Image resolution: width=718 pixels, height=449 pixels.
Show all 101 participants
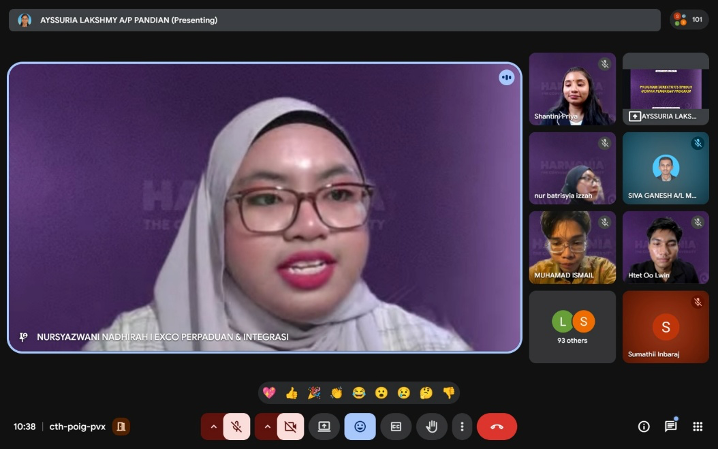[x=689, y=19]
